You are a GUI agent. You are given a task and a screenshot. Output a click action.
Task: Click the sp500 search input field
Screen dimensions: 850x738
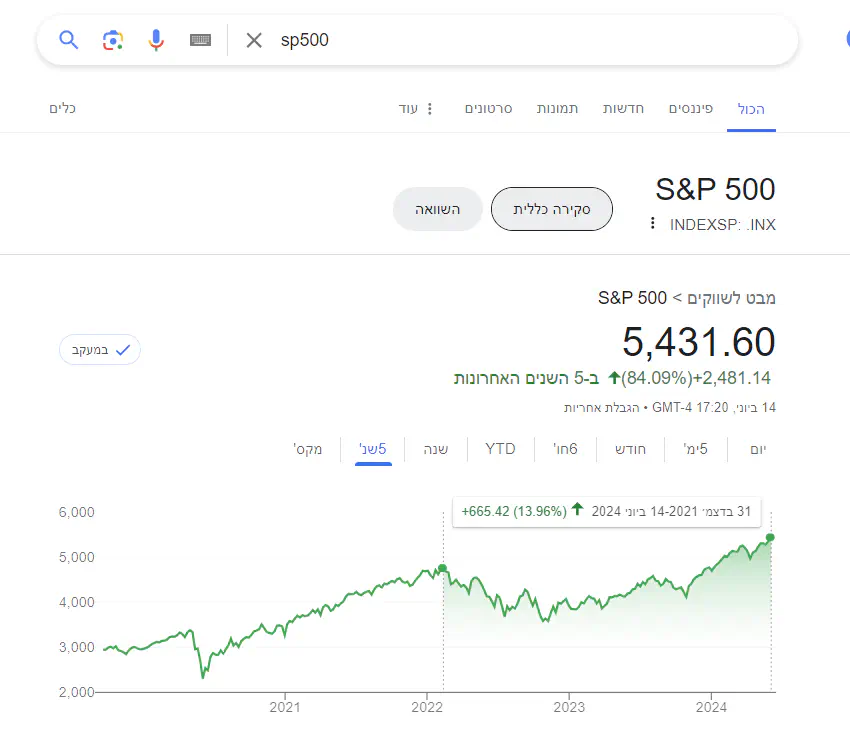520,40
